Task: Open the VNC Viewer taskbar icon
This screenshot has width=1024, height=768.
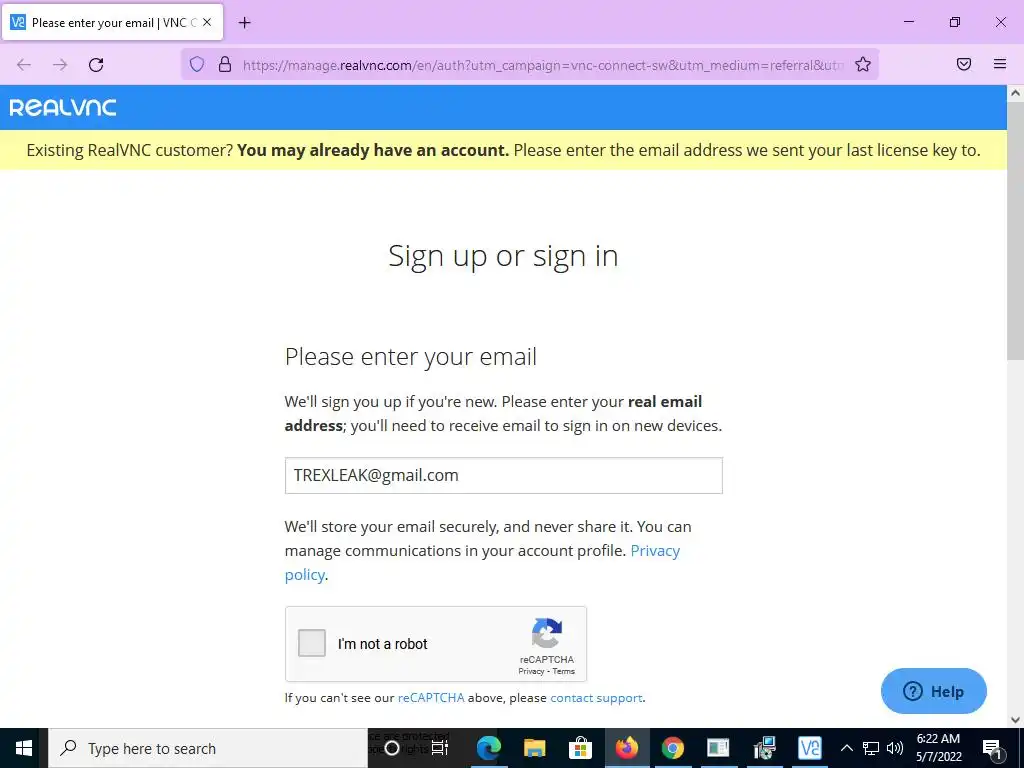Action: [x=809, y=748]
